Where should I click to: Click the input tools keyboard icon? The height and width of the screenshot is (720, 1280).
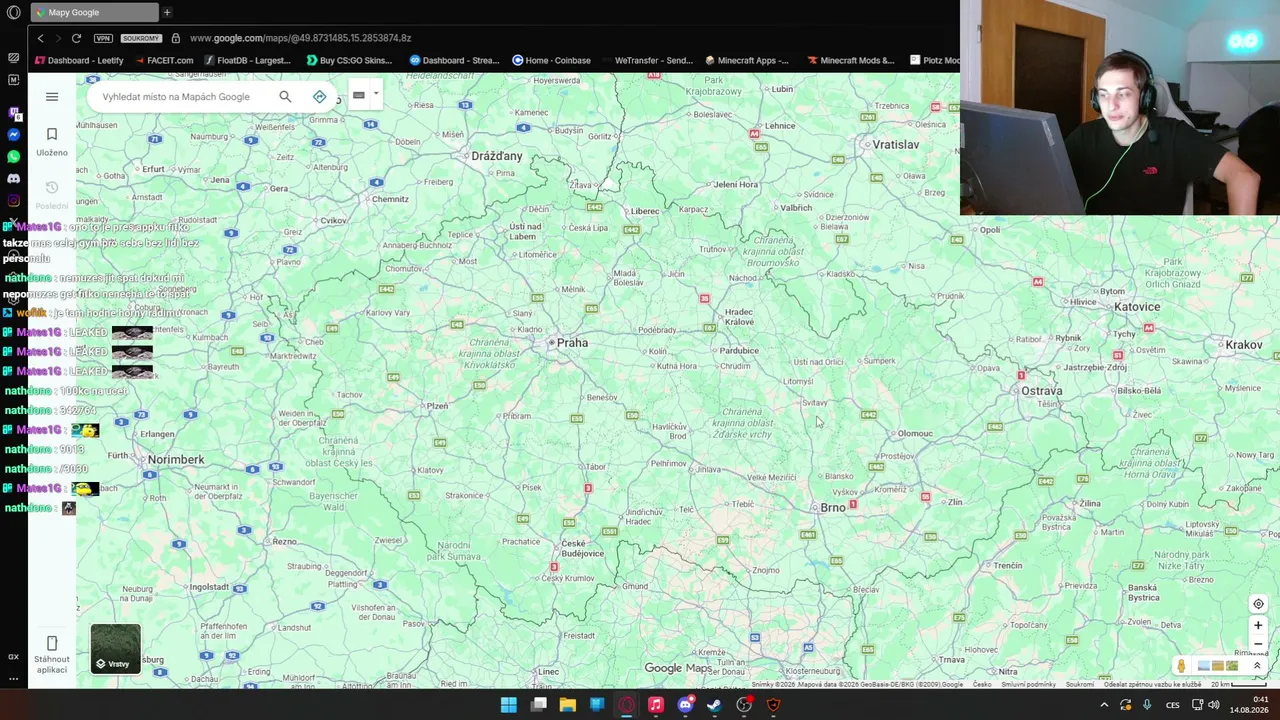(358, 95)
